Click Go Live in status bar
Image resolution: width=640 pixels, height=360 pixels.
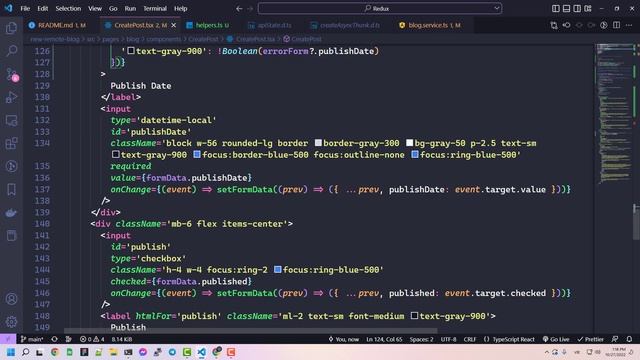pyautogui.click(x=556, y=339)
